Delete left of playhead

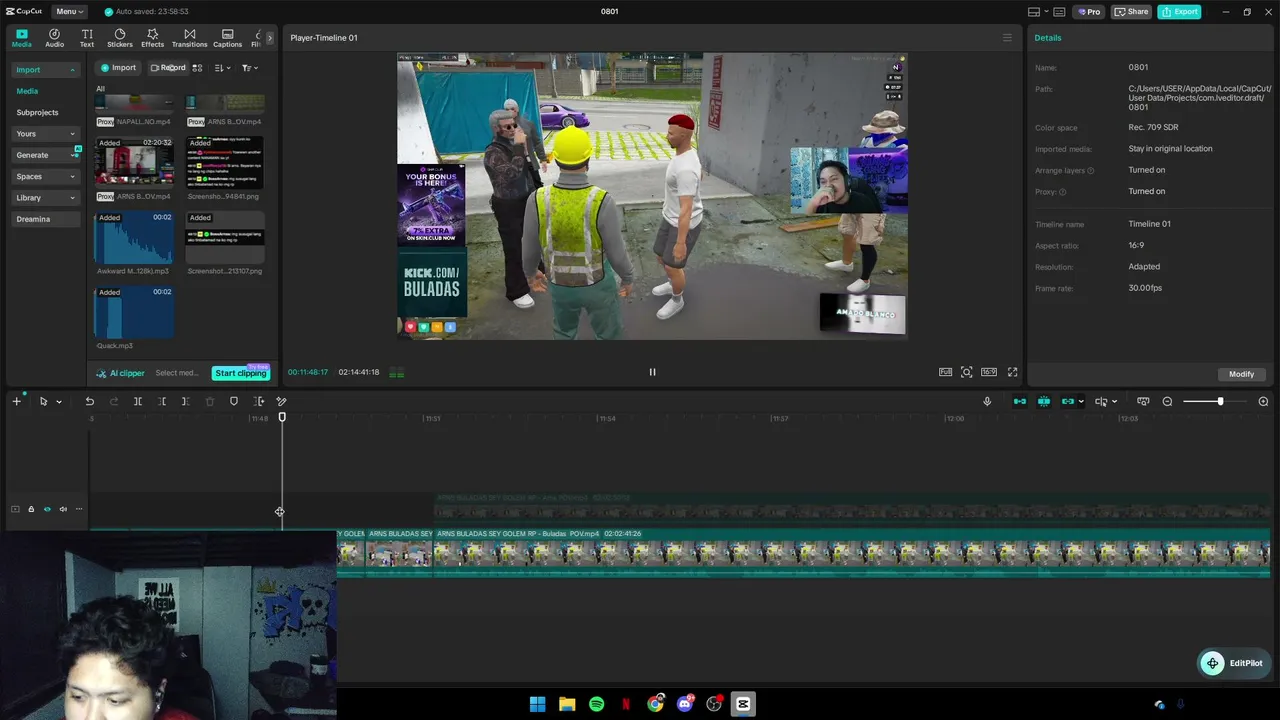tap(162, 401)
